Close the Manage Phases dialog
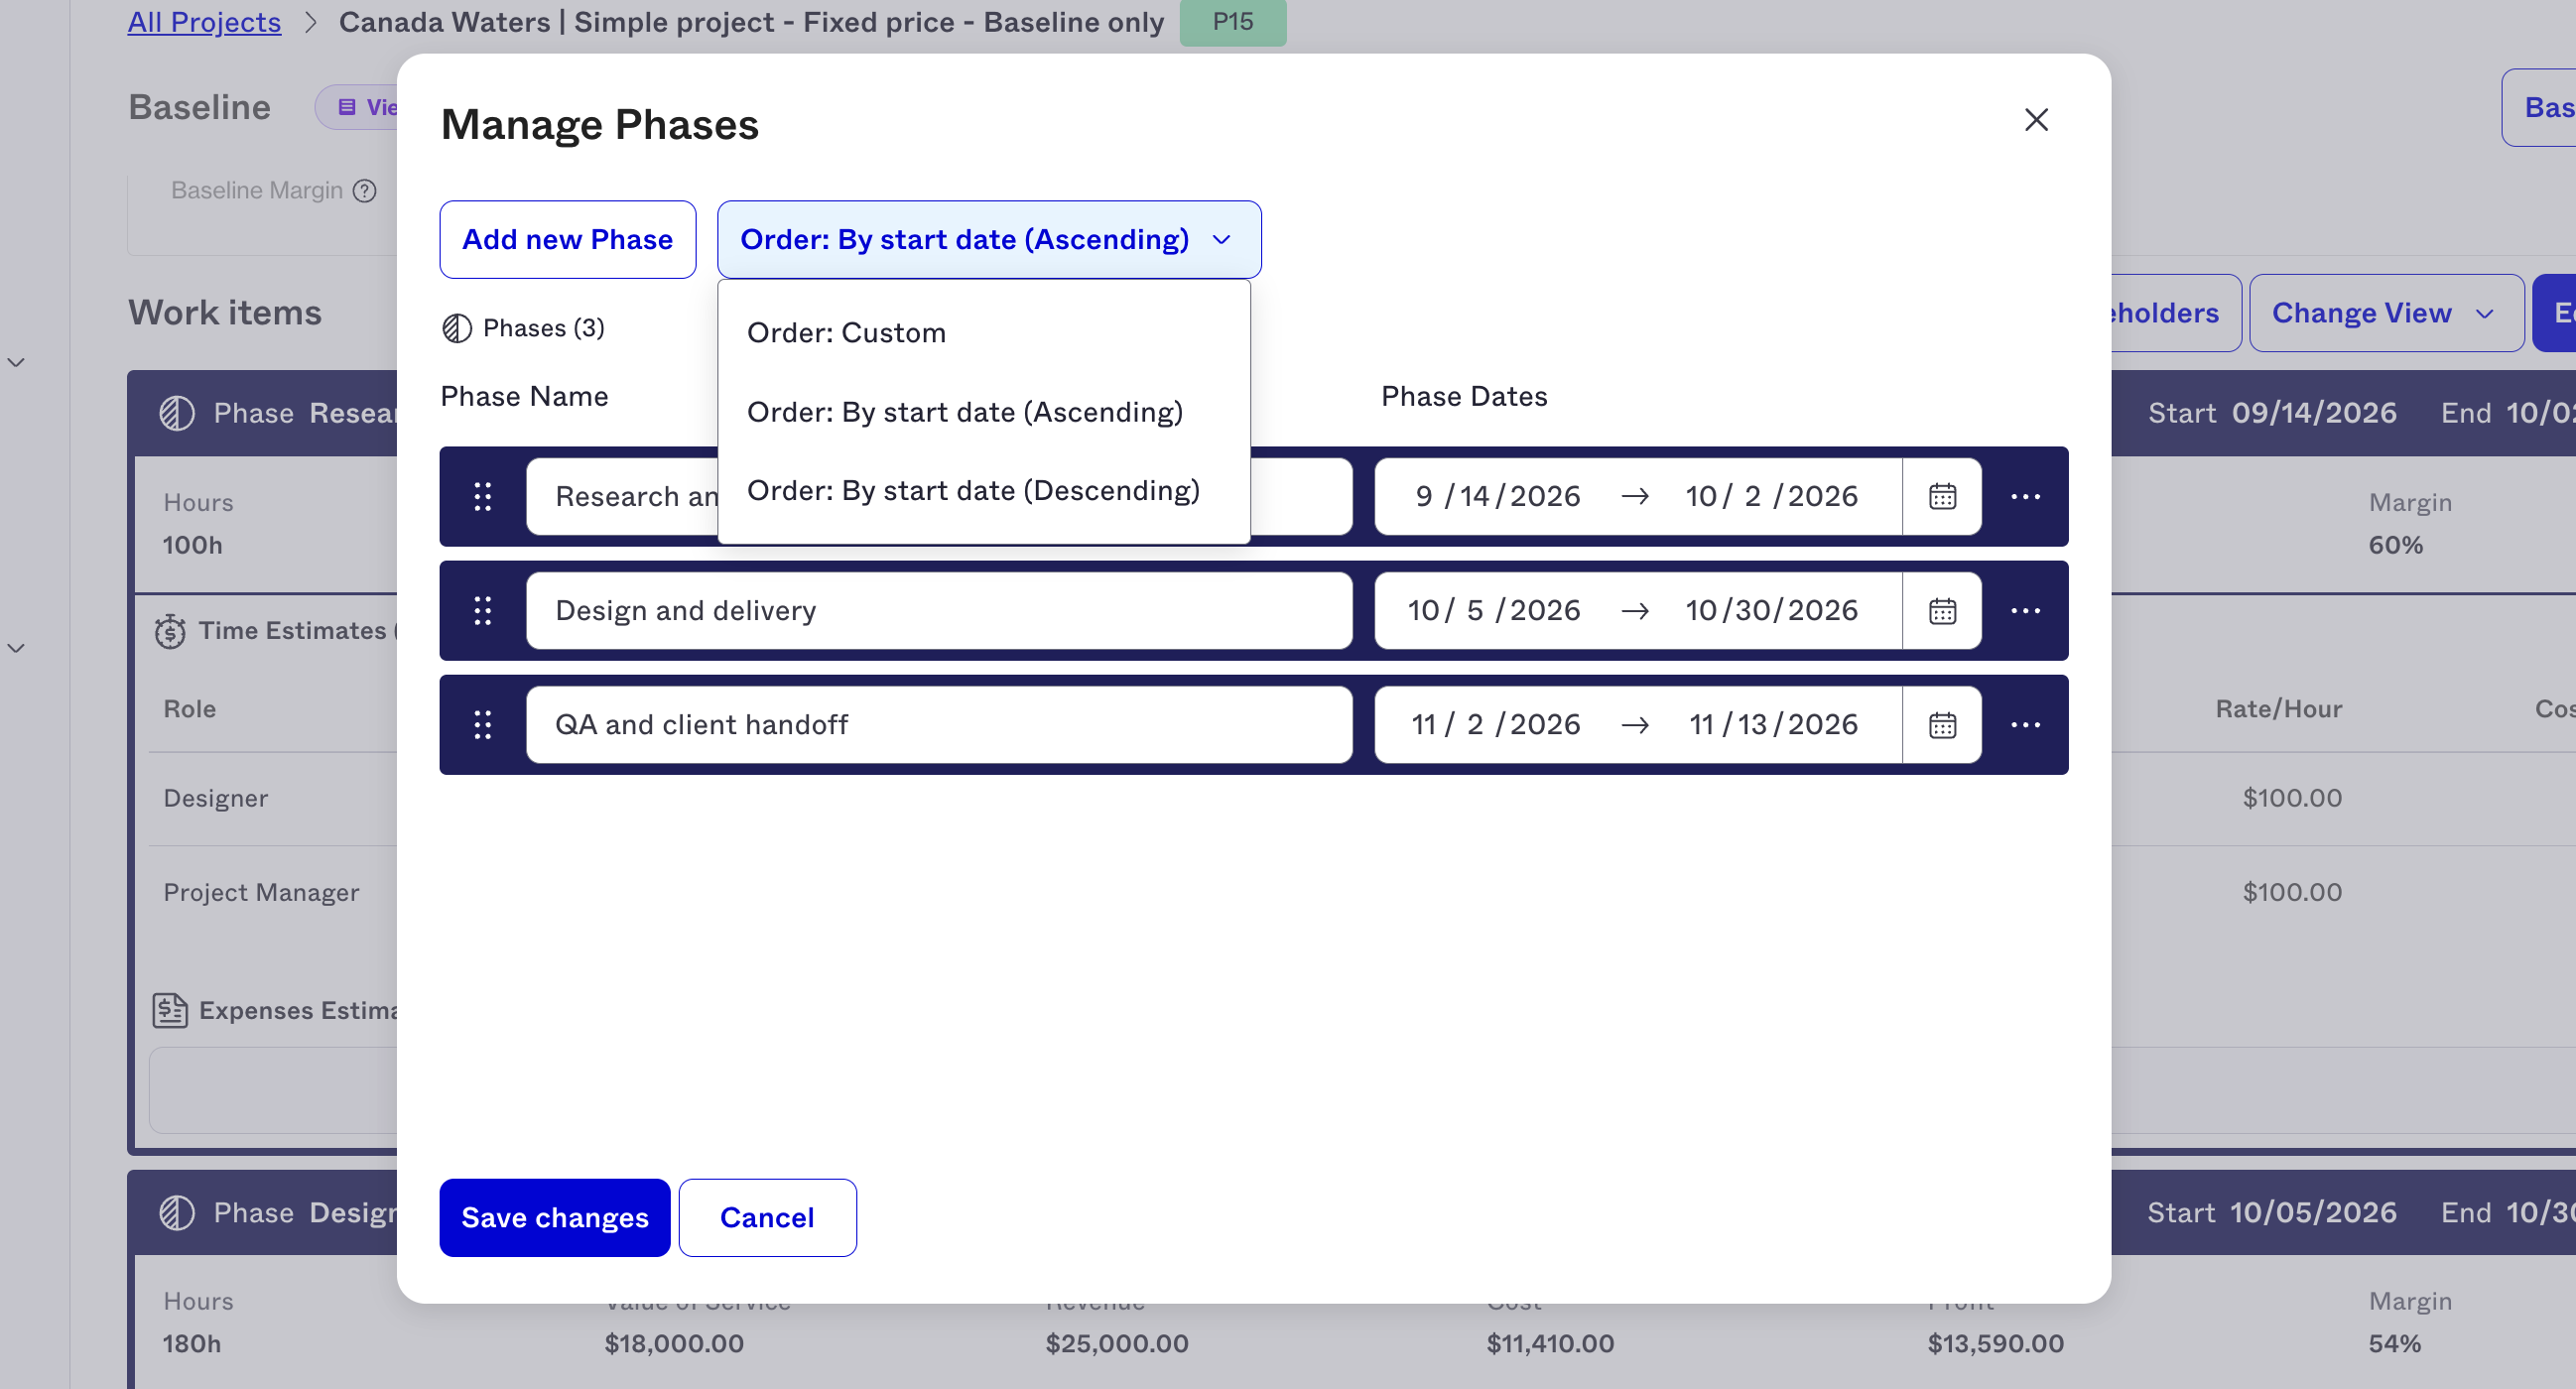The image size is (2576, 1389). click(x=2036, y=120)
